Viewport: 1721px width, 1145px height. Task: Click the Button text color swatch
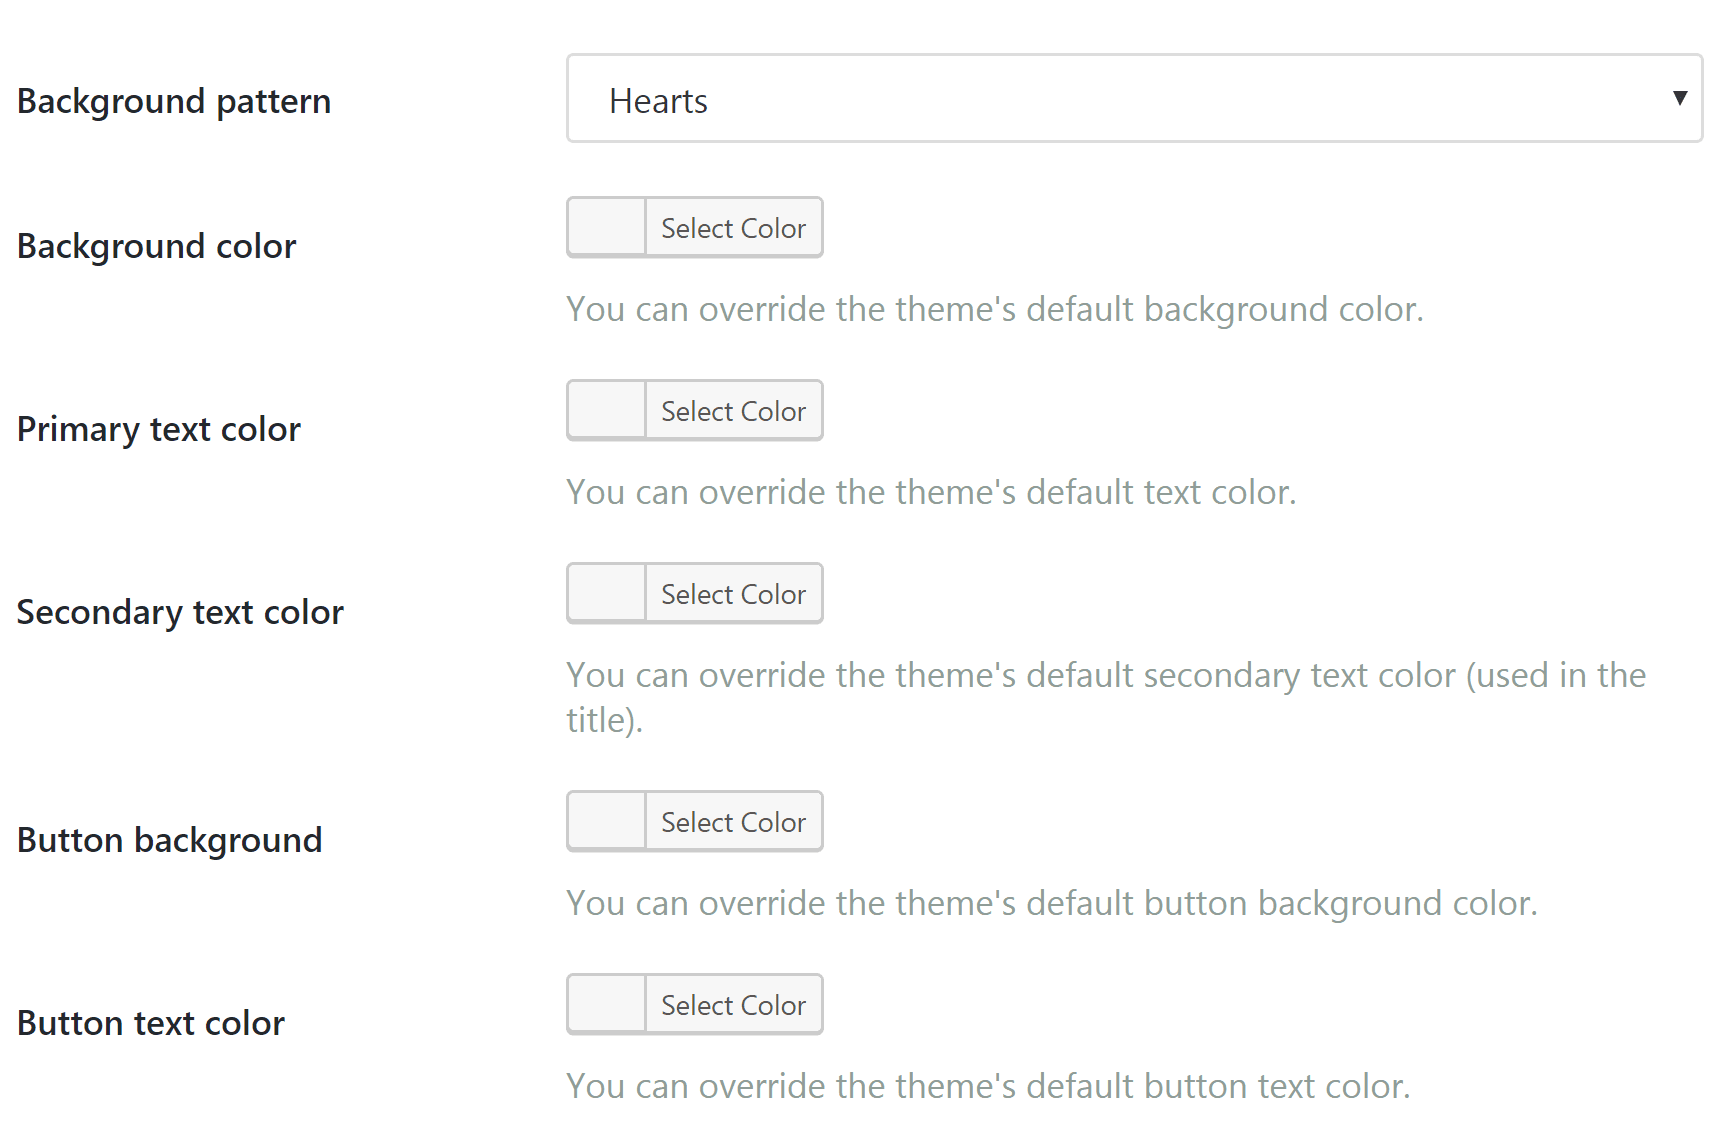click(607, 1005)
